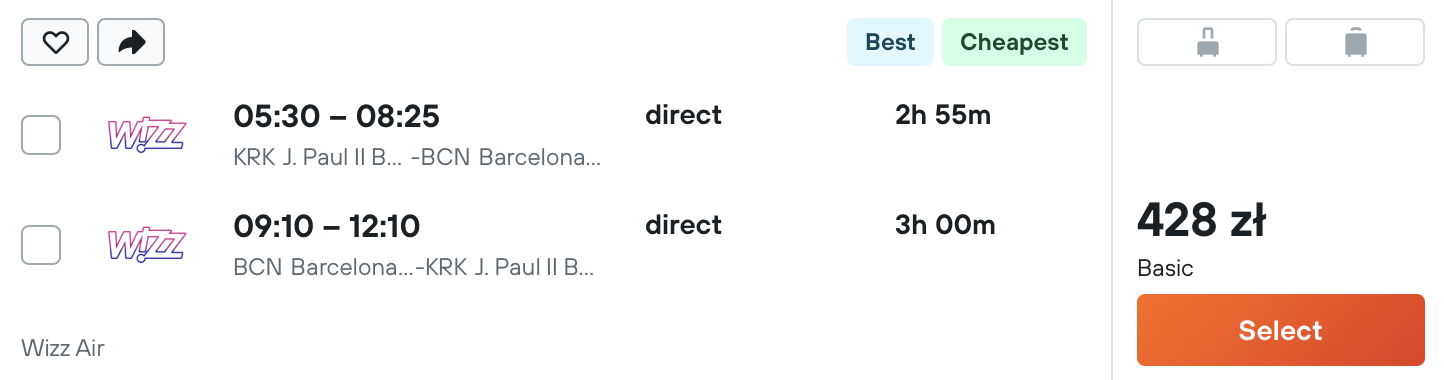1444x380 pixels.
Task: Click direct label on return flight
Action: pyautogui.click(x=684, y=225)
